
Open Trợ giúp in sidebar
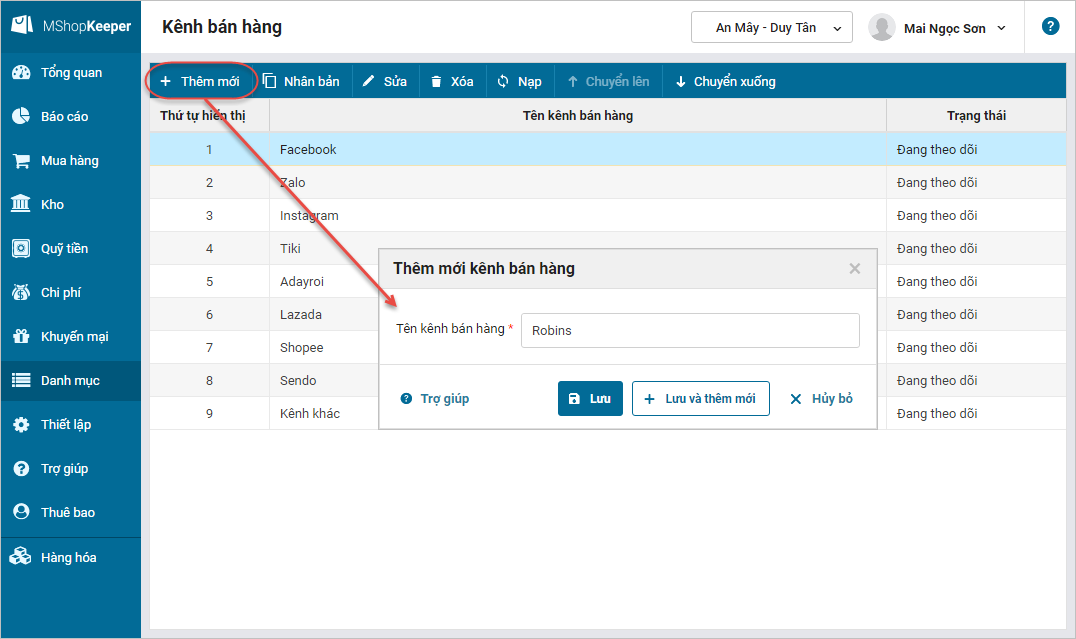(x=71, y=468)
